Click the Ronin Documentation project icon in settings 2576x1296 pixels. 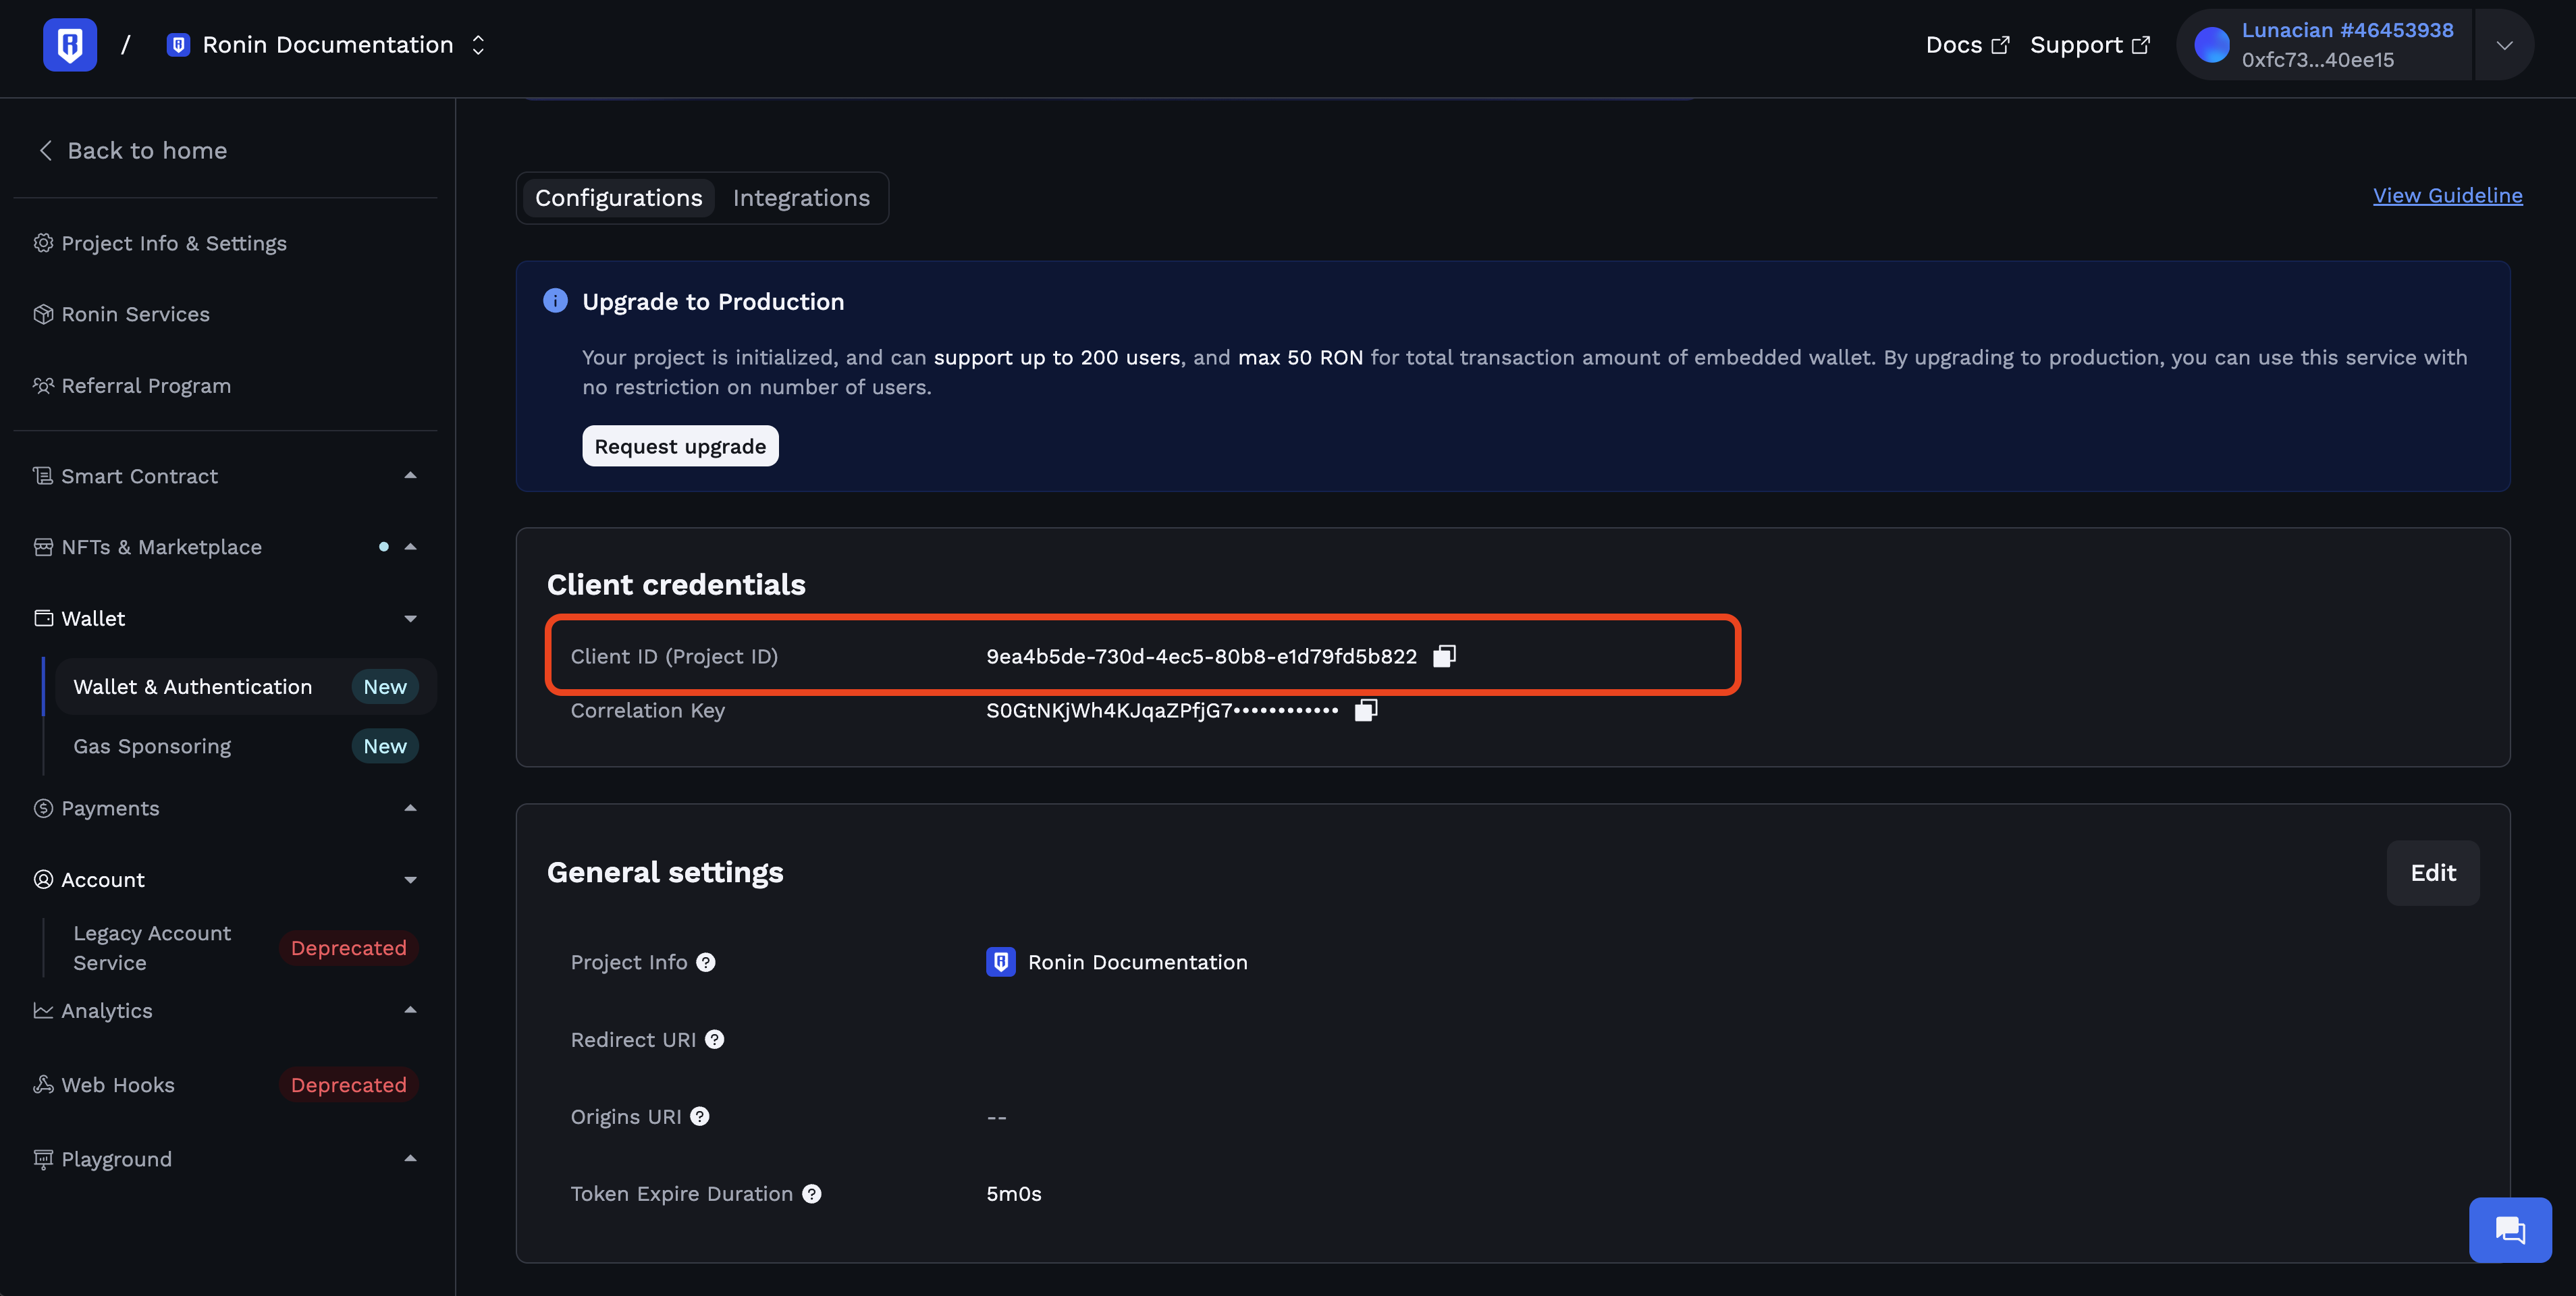pyautogui.click(x=1001, y=962)
